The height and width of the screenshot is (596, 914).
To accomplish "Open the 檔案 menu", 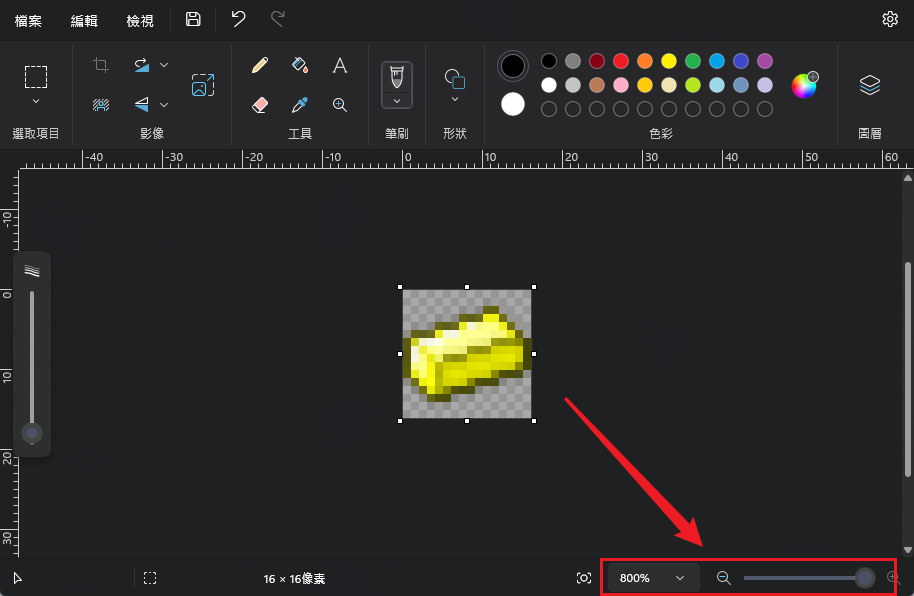I will click(x=28, y=21).
